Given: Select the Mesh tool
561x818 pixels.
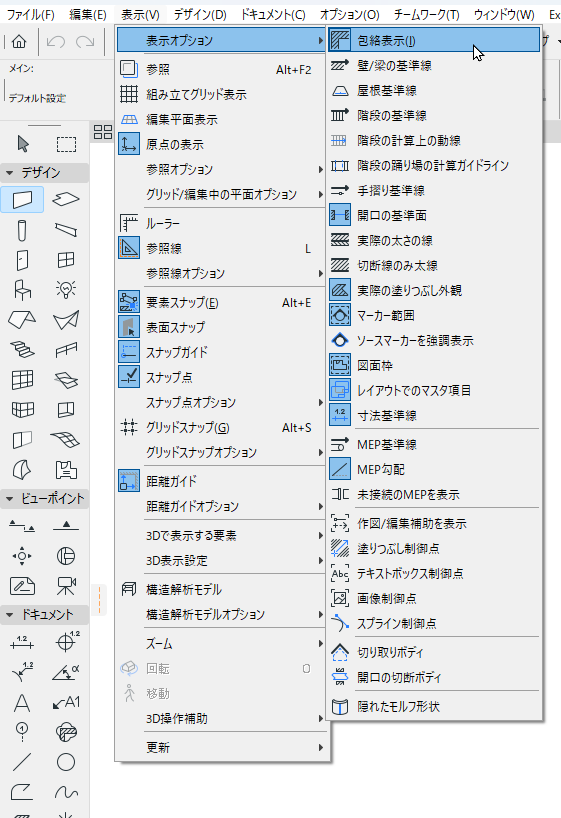Looking at the screenshot, I should (x=66, y=440).
